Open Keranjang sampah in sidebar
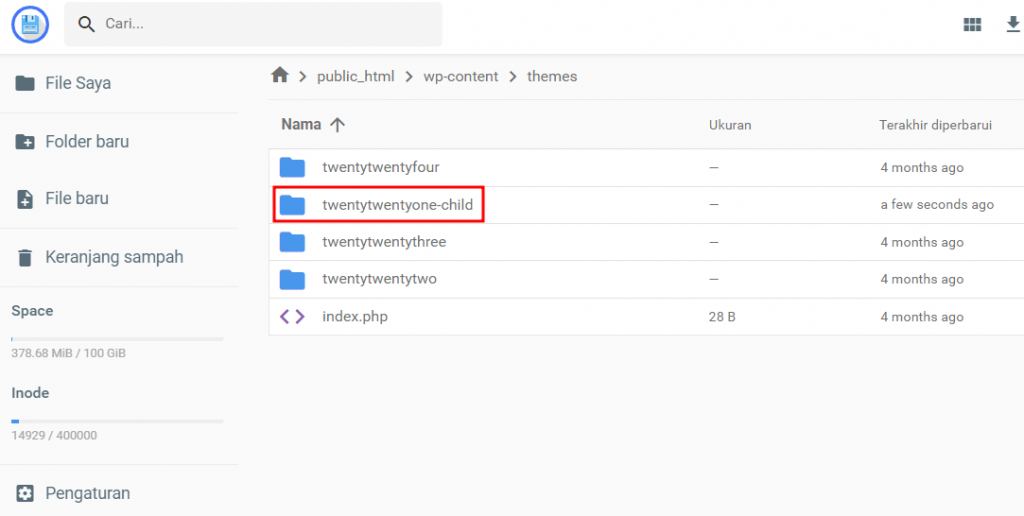 pyautogui.click(x=114, y=257)
